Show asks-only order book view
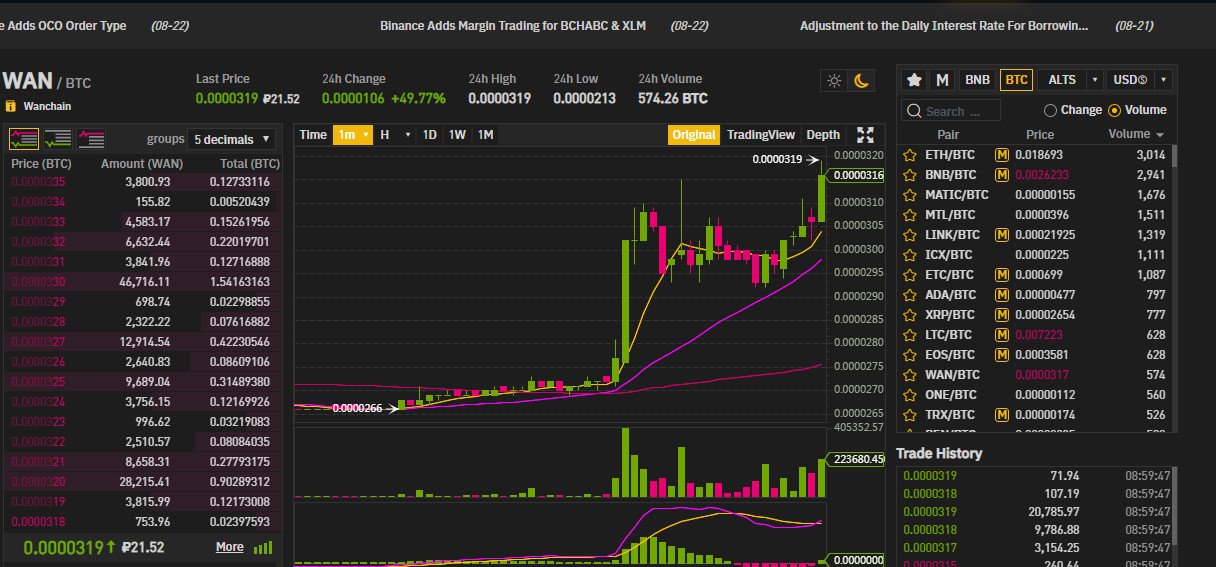Image resolution: width=1216 pixels, height=567 pixels. (91, 139)
